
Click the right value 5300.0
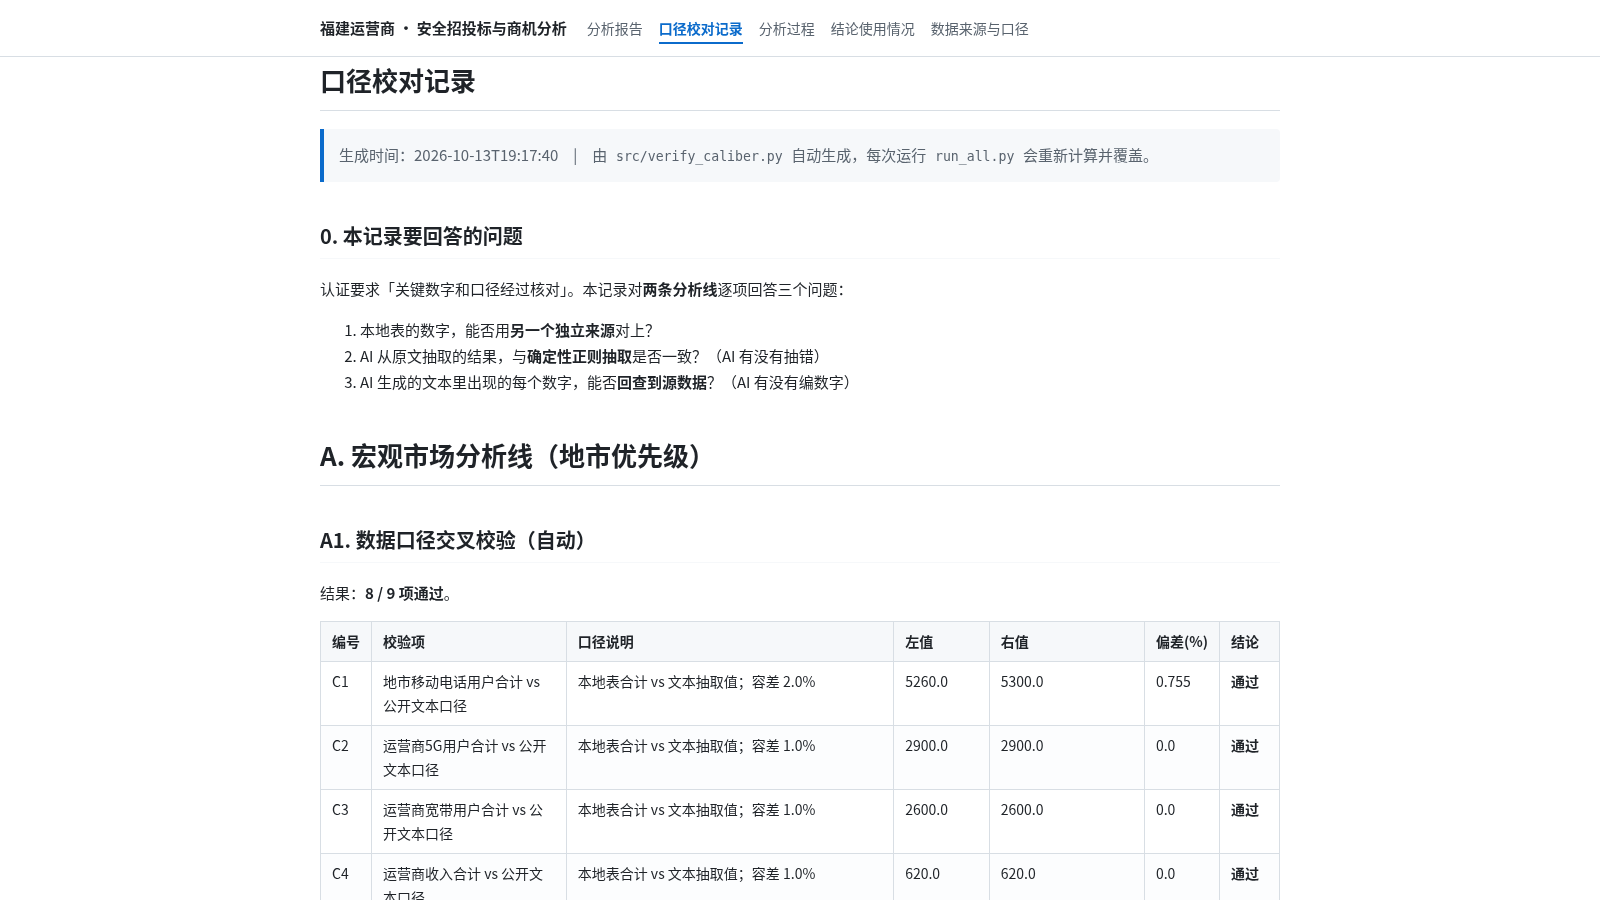(x=1022, y=682)
